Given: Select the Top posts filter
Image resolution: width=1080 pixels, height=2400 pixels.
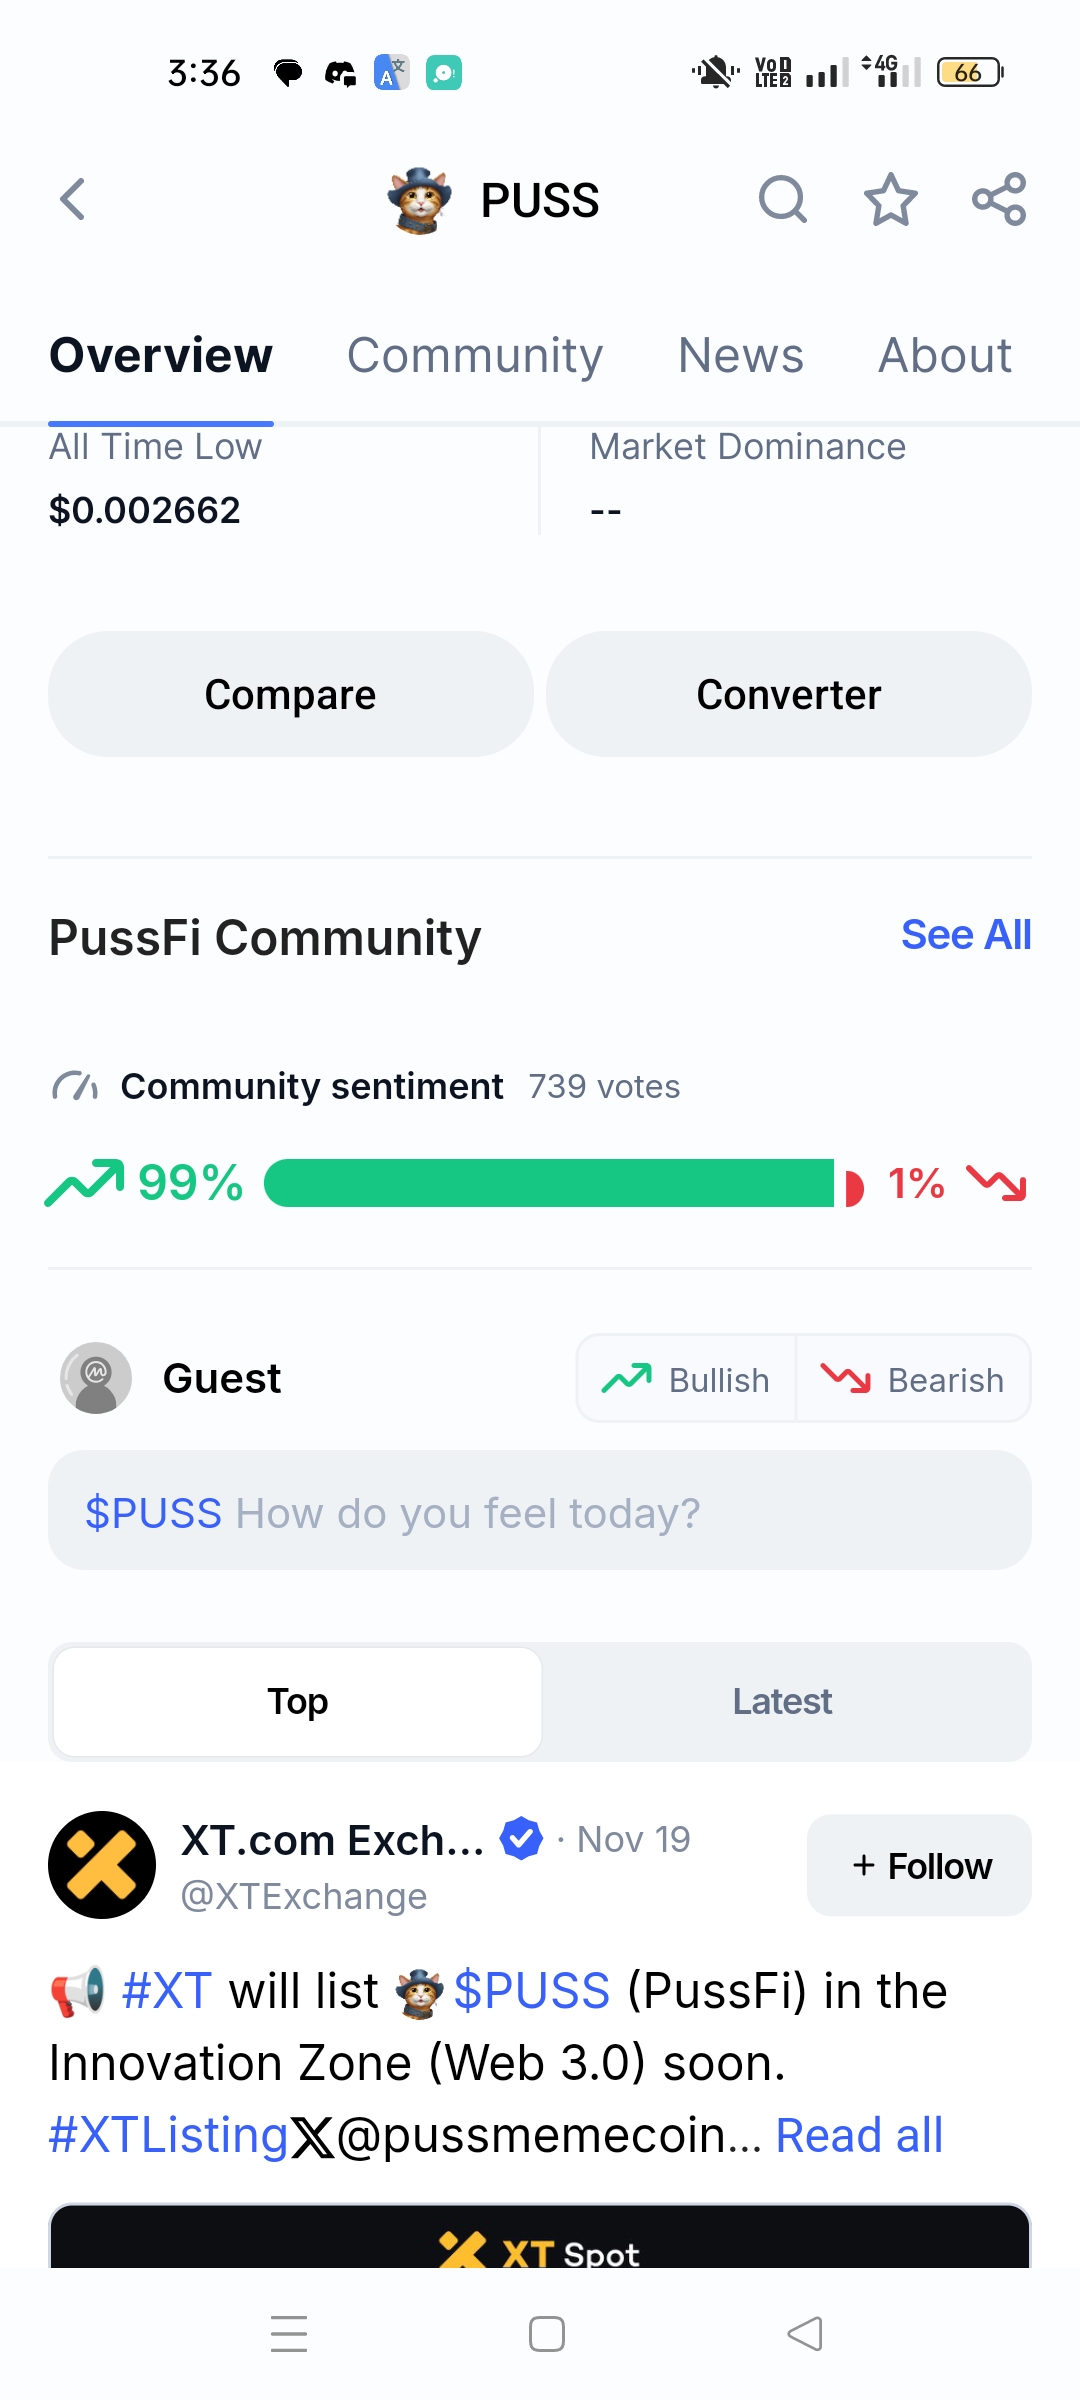Looking at the screenshot, I should [298, 1701].
